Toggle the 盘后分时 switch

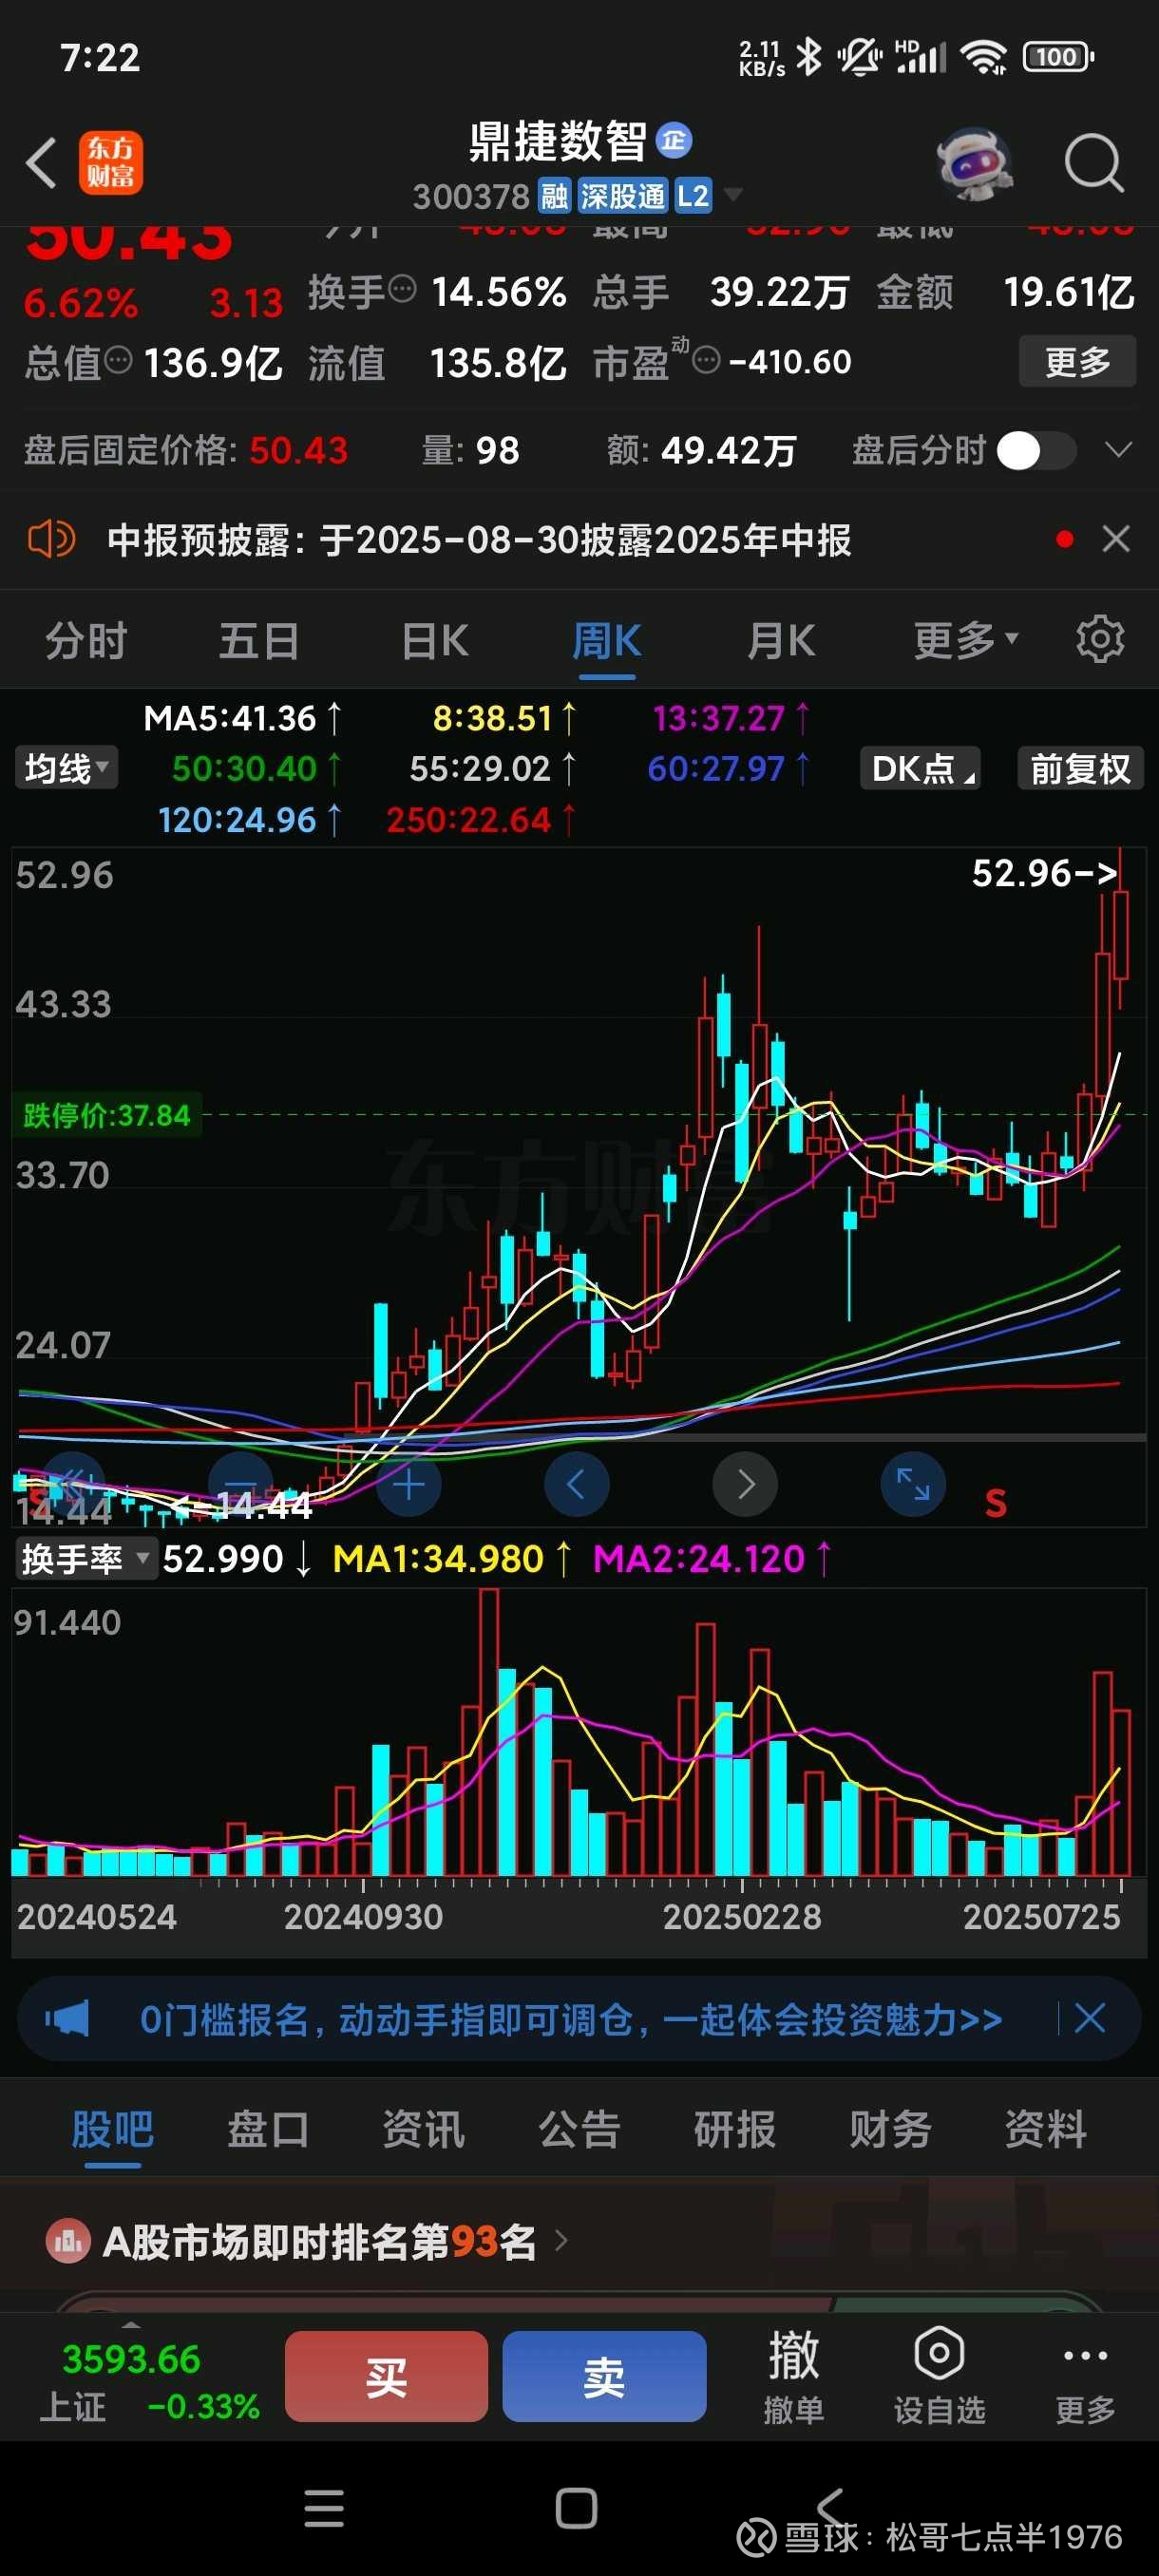pyautogui.click(x=1037, y=451)
